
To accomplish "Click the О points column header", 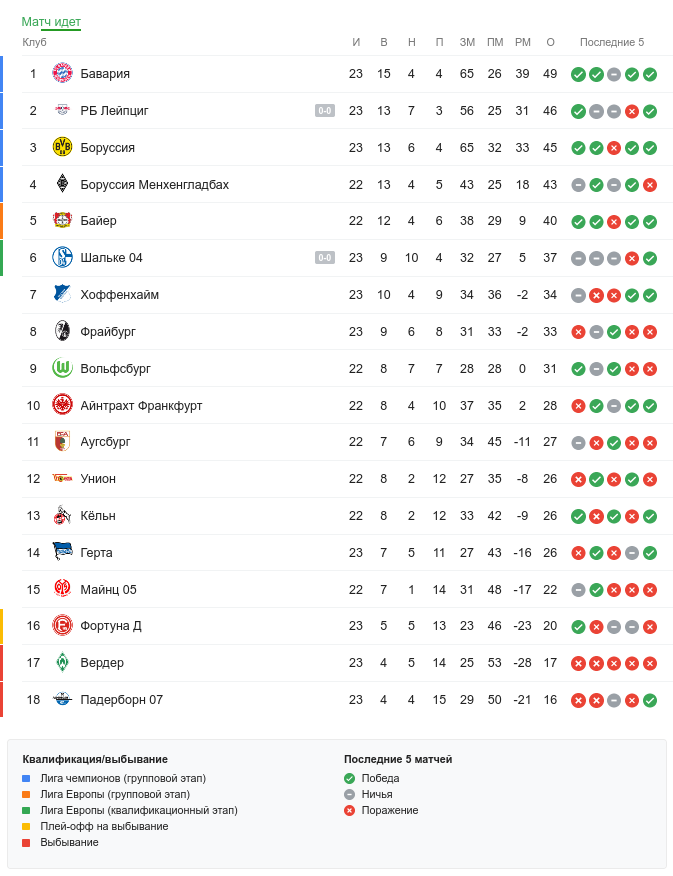I will [x=550, y=42].
